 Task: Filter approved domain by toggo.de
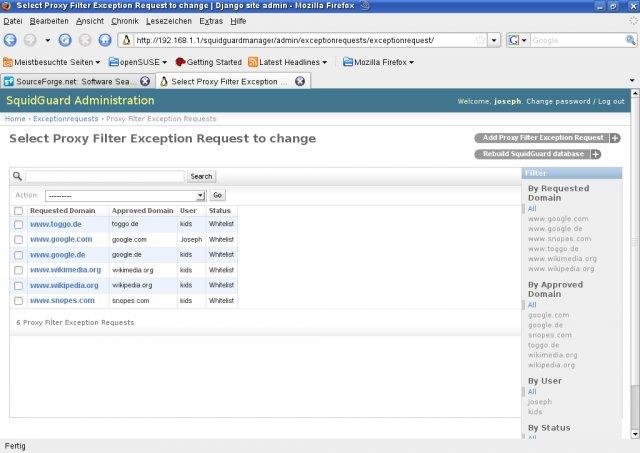pyautogui.click(x=543, y=345)
